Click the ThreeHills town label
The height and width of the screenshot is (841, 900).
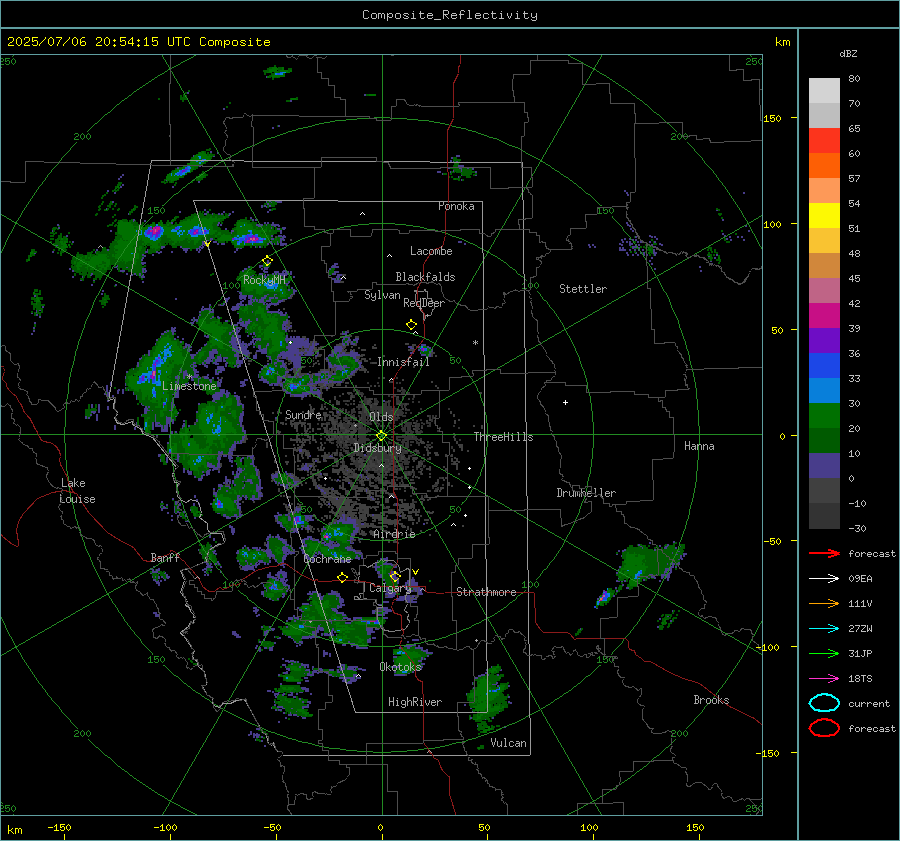503,437
